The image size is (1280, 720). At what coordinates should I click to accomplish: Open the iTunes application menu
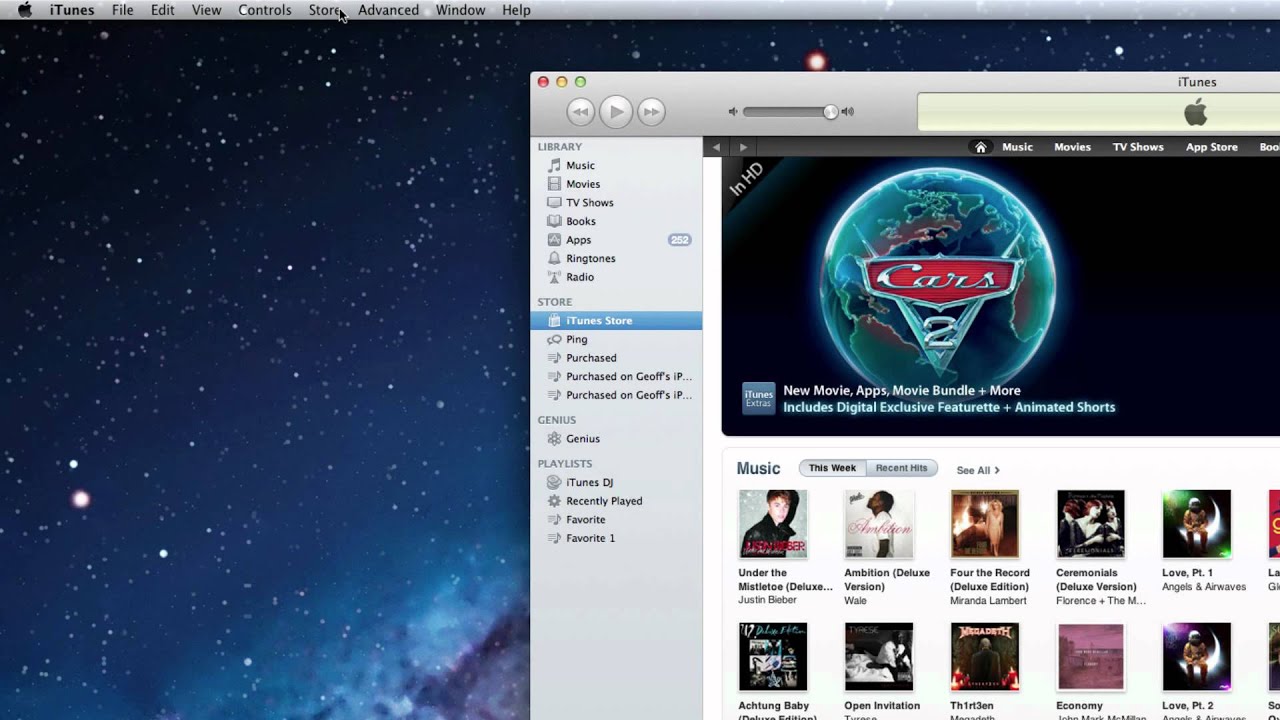click(72, 10)
